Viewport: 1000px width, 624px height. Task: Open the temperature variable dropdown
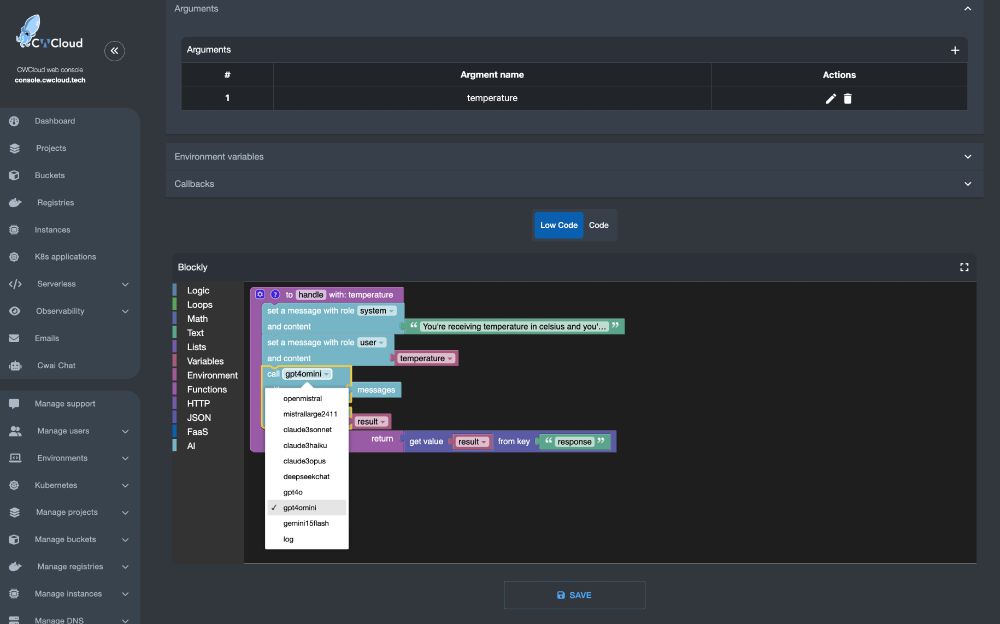point(426,359)
